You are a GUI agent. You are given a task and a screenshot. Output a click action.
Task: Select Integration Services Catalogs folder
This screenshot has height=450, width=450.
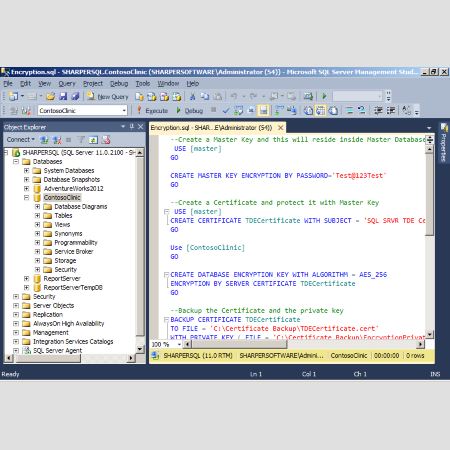pos(73,342)
